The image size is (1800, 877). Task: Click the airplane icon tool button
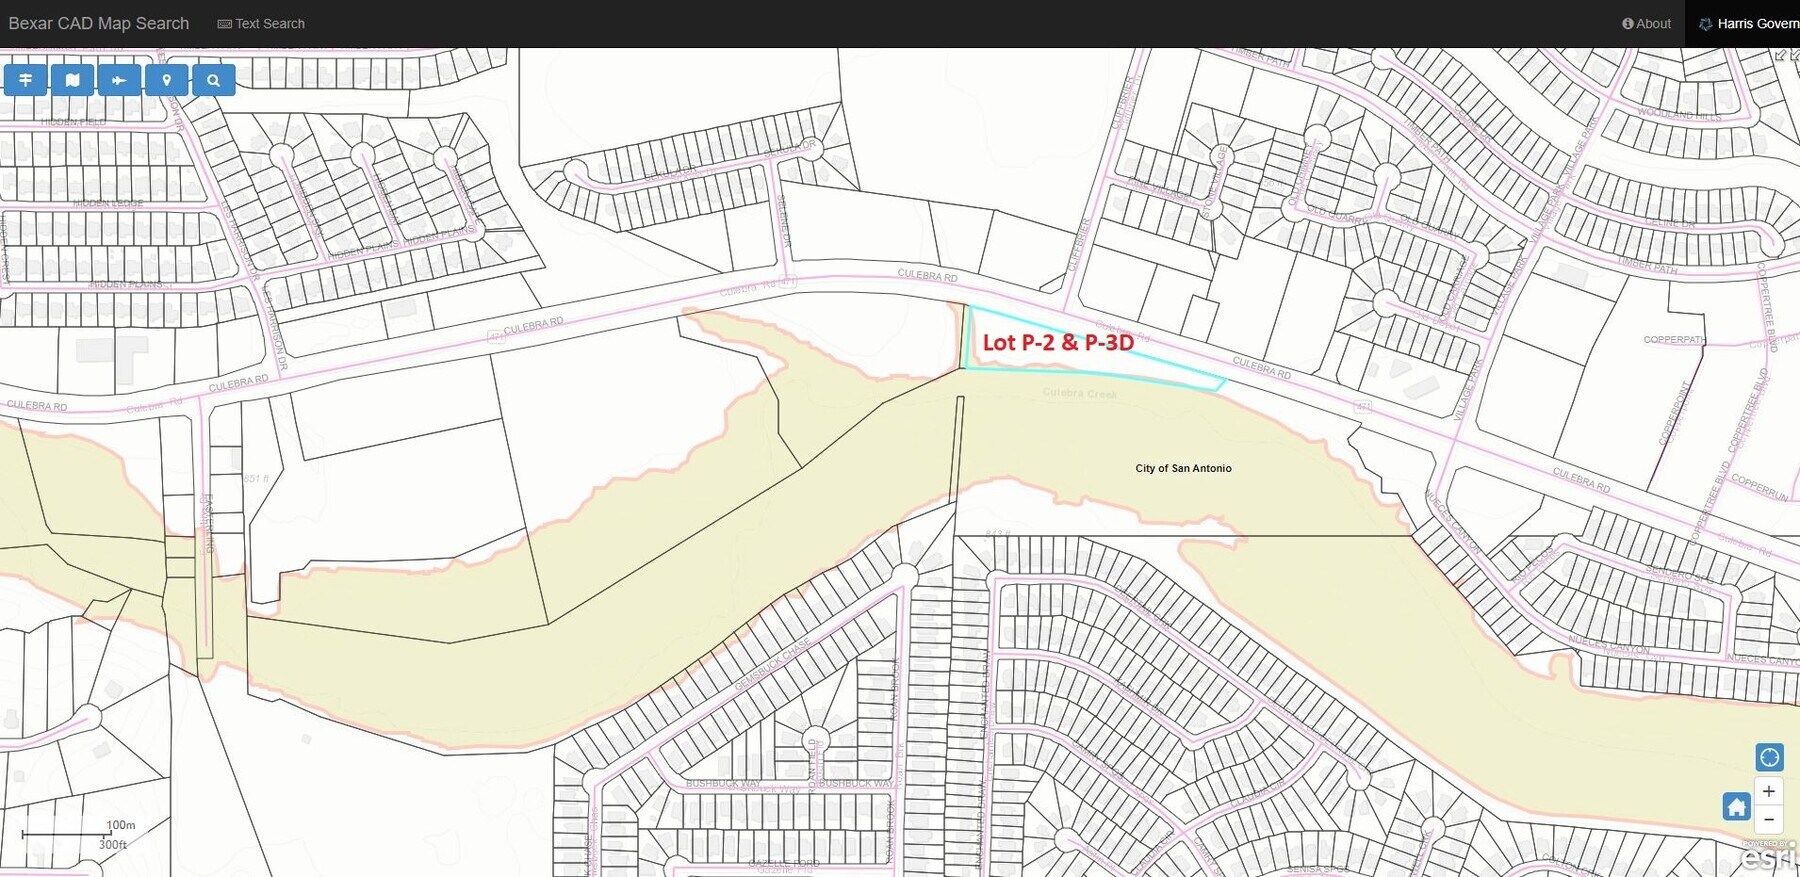coord(119,80)
